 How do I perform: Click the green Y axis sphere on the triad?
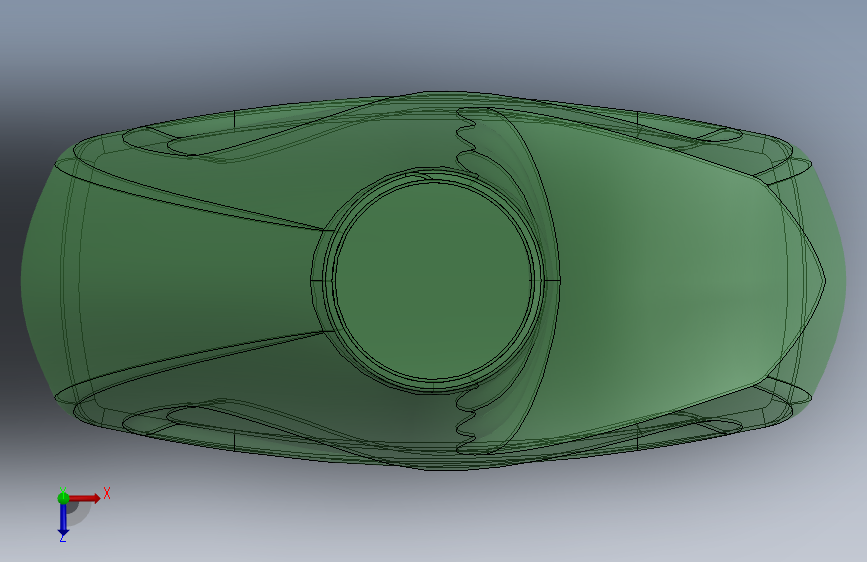[63, 497]
